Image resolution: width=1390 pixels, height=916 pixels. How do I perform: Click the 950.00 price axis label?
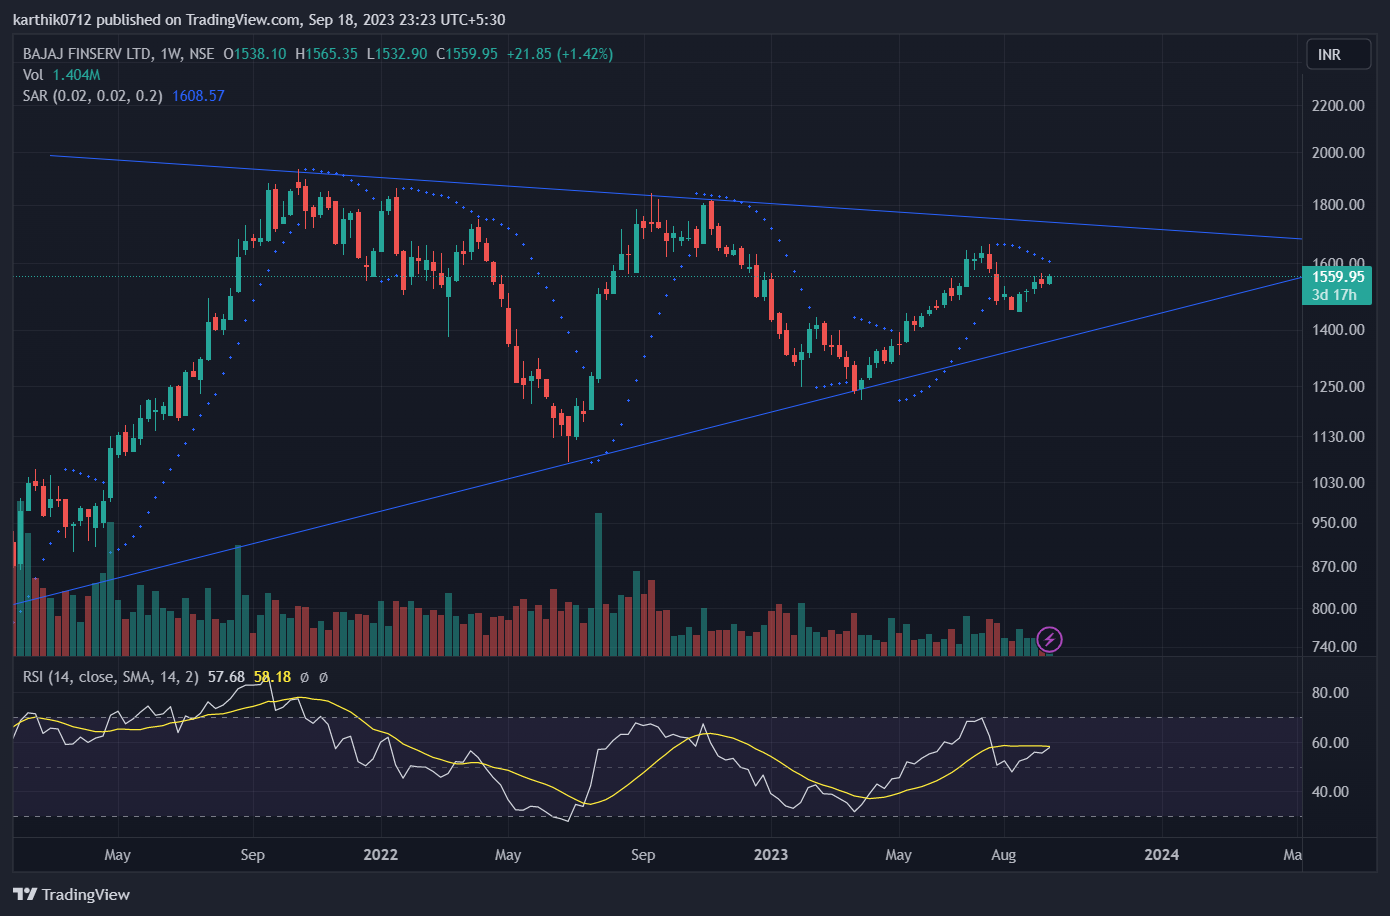[1334, 522]
